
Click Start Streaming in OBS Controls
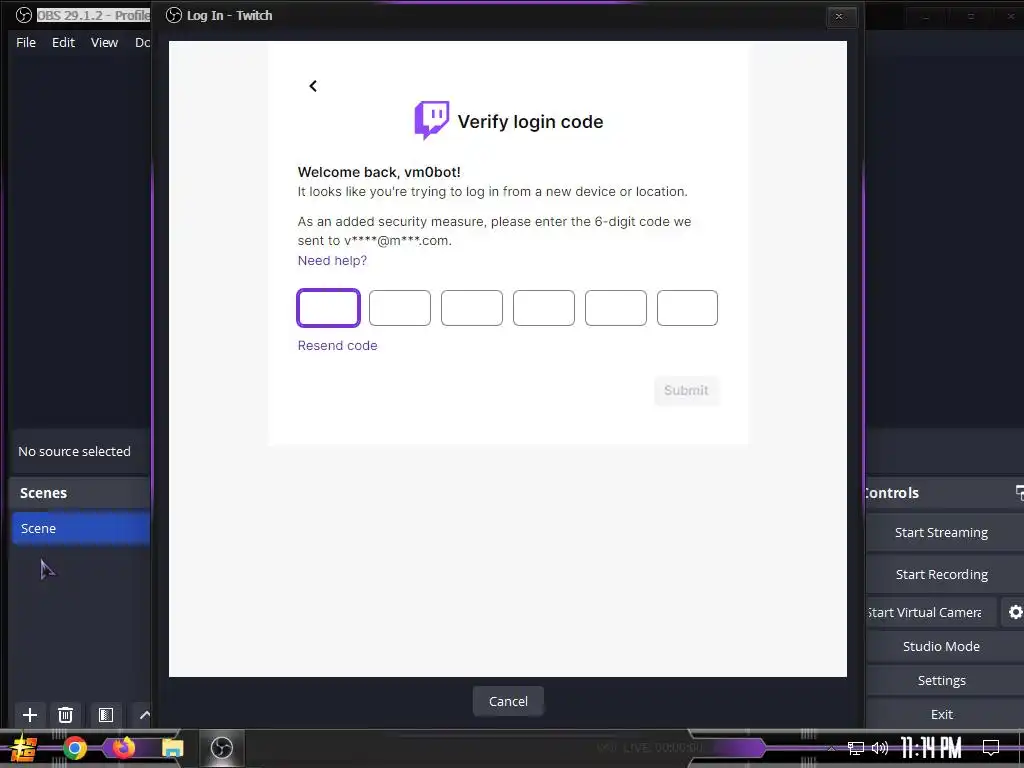coord(941,532)
